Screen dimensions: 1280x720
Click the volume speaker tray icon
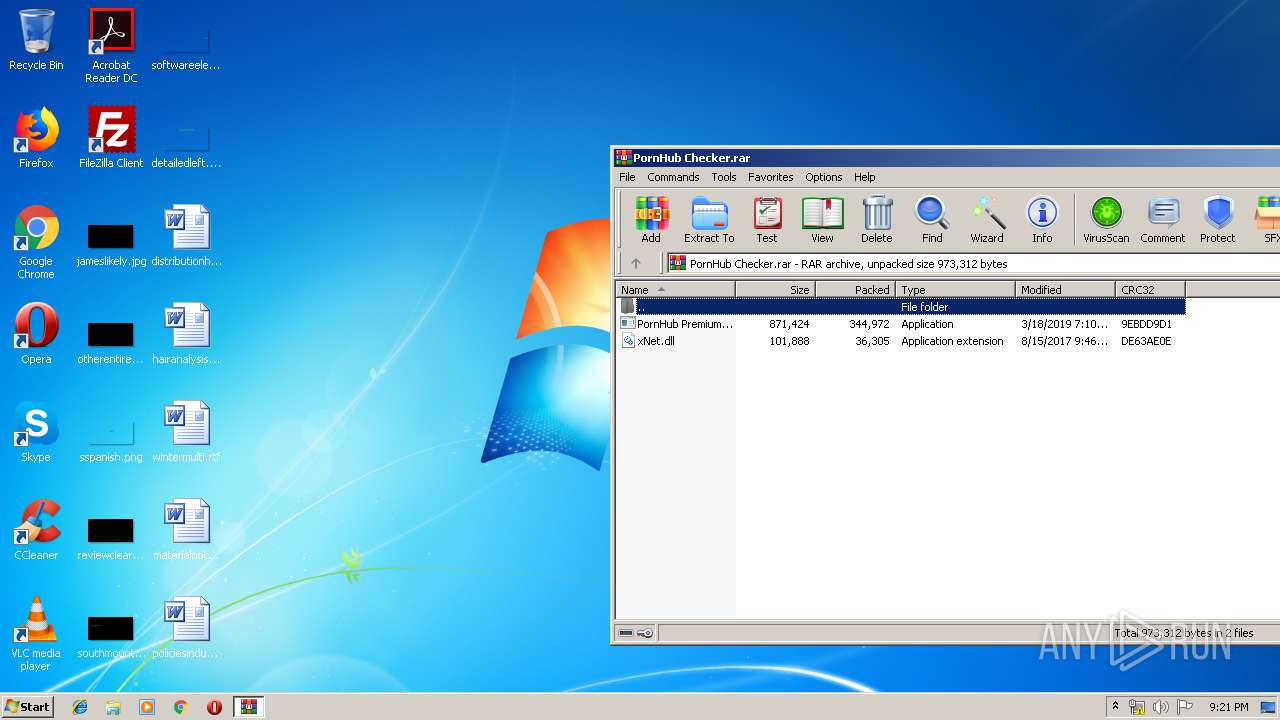(1160, 707)
